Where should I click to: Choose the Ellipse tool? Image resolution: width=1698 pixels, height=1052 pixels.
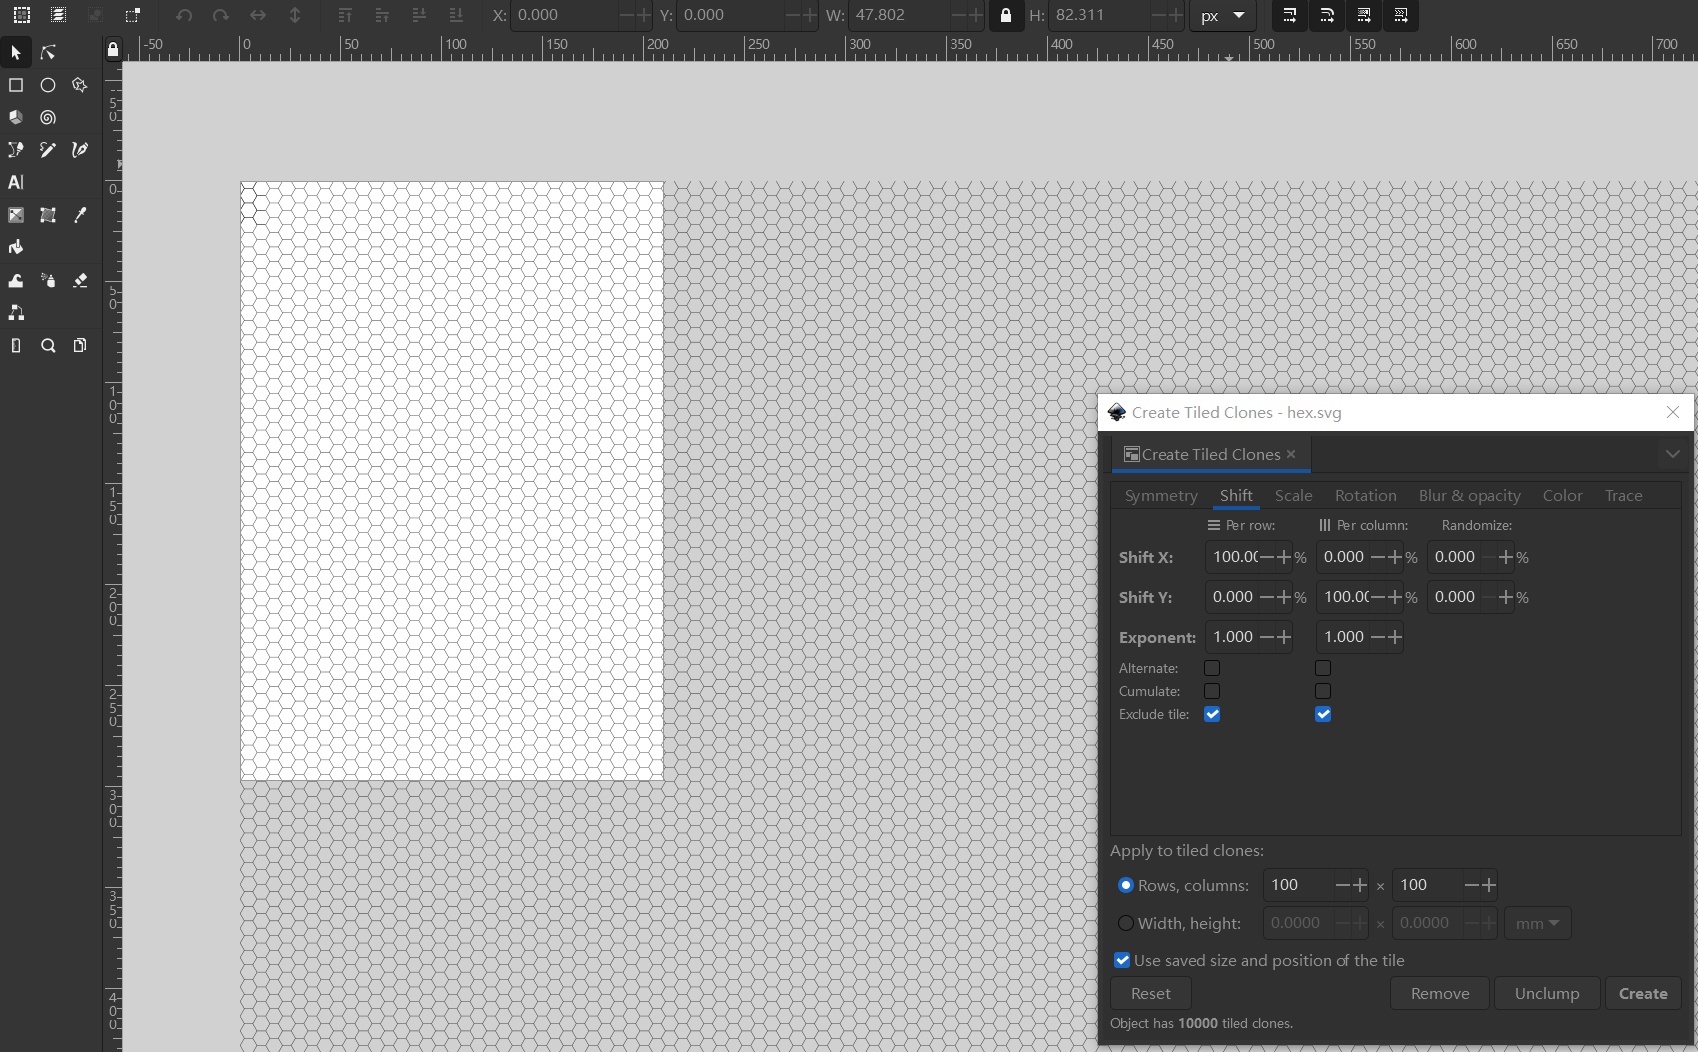click(48, 85)
